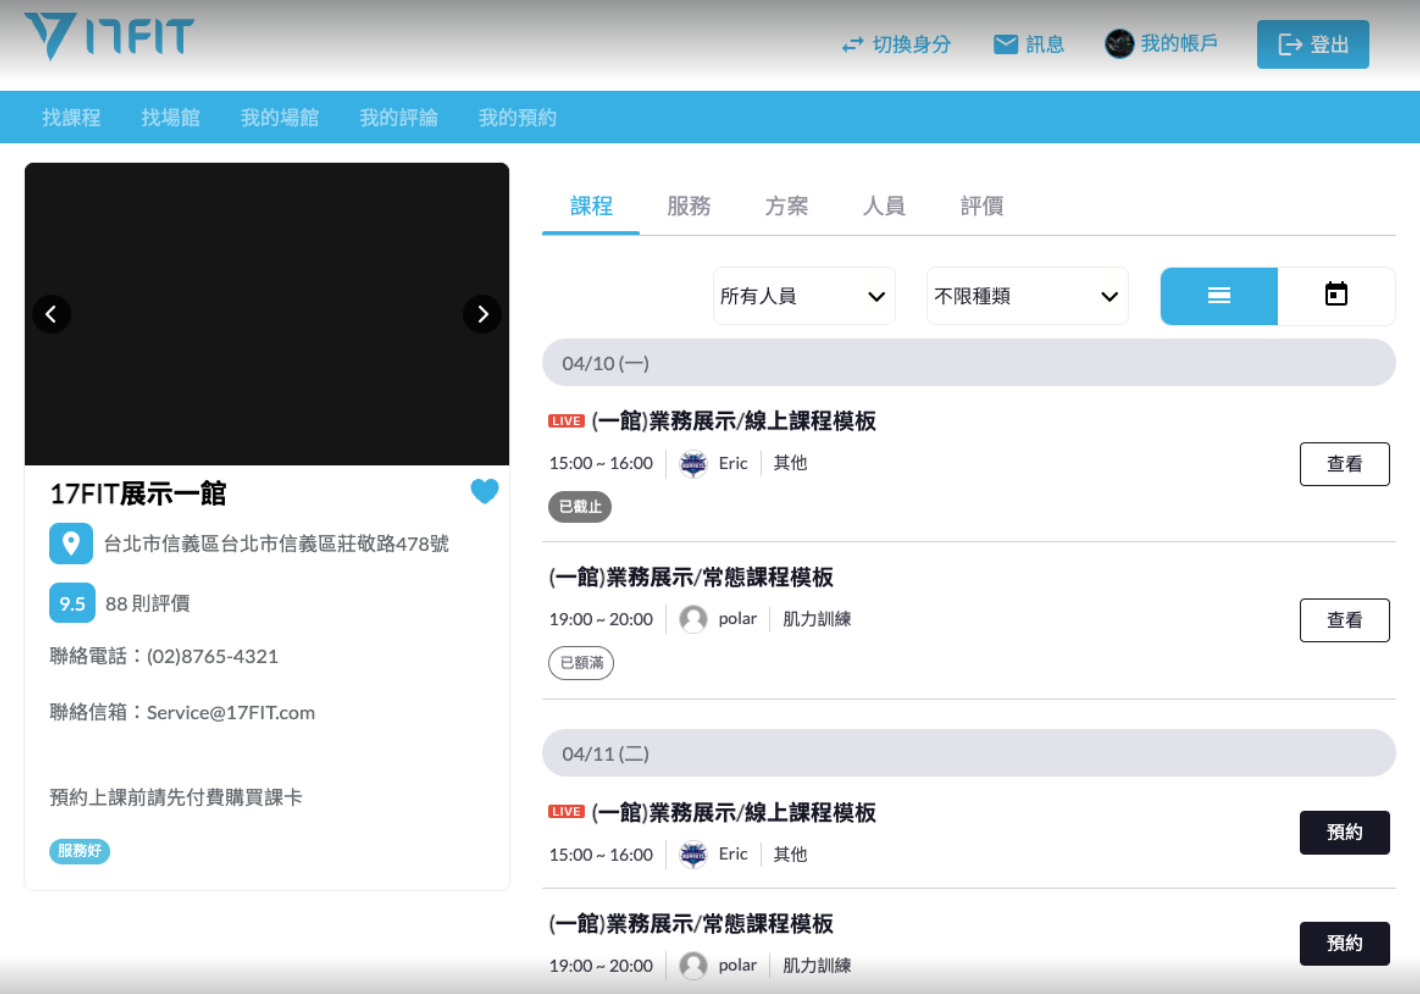
Task: Click the contact email Service@17FIT.com
Action: click(x=231, y=713)
